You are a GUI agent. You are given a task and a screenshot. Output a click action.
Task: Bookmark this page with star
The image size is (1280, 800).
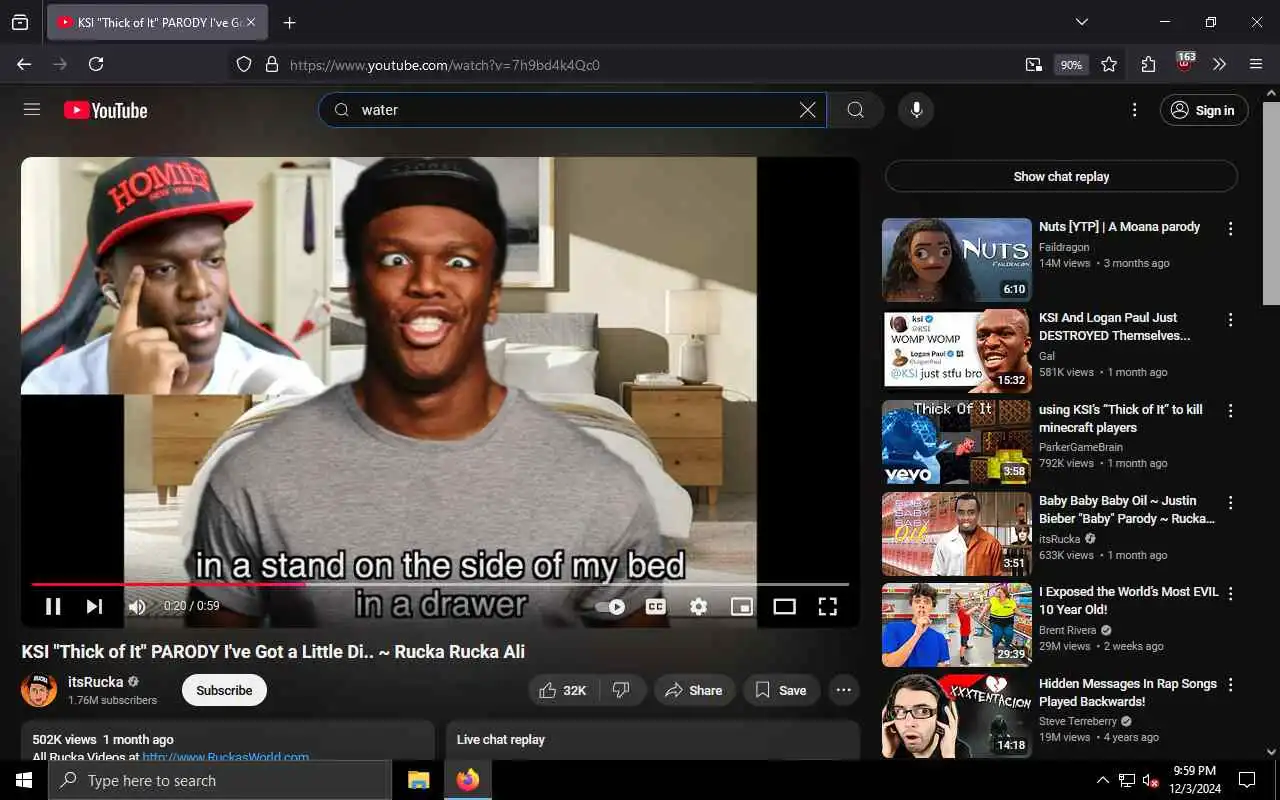tap(1109, 64)
